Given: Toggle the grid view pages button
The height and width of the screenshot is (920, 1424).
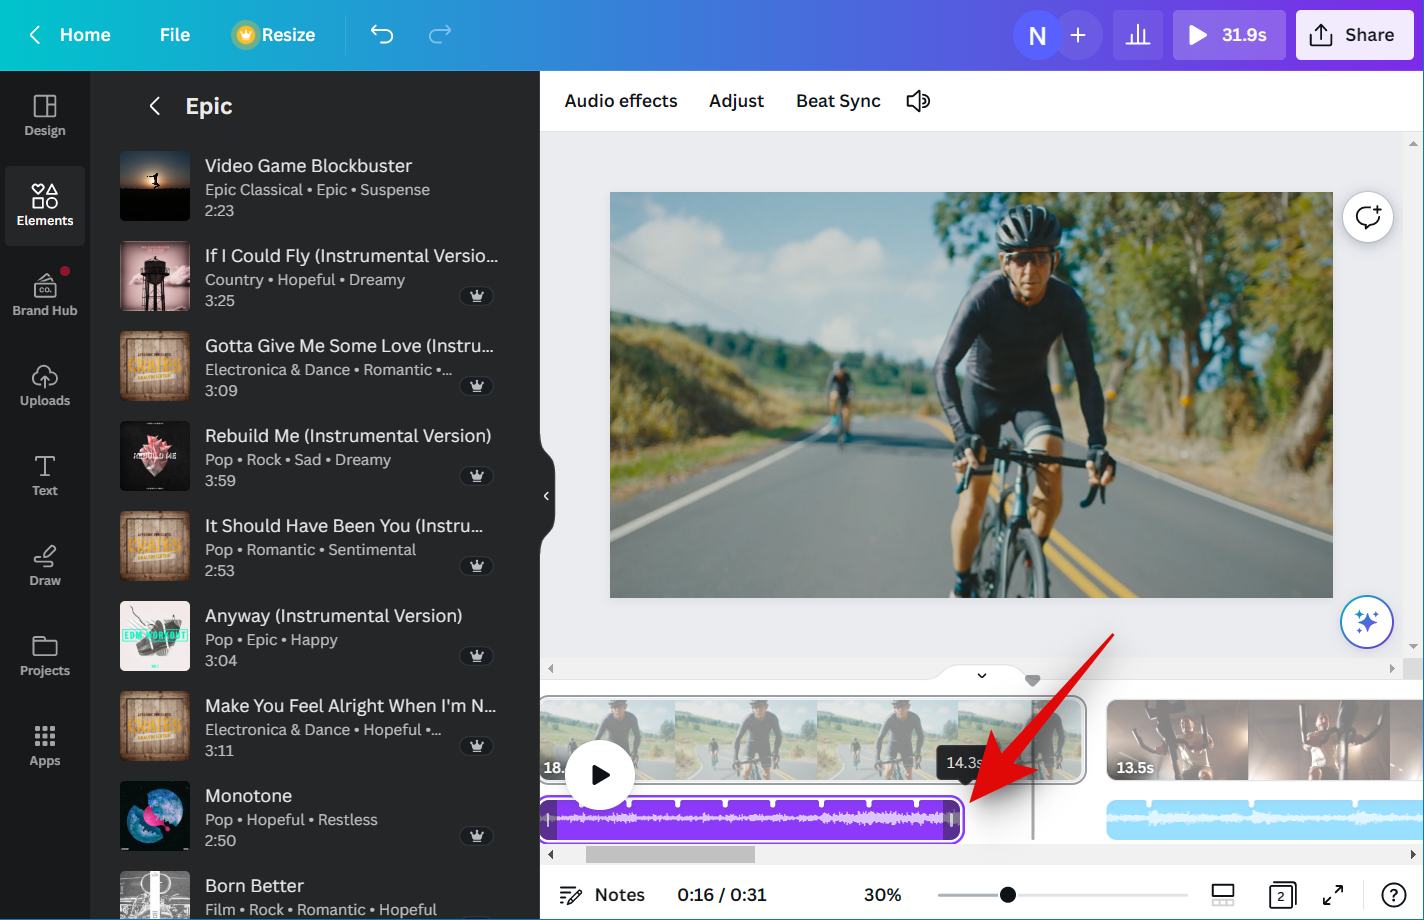Looking at the screenshot, I should [x=1281, y=895].
